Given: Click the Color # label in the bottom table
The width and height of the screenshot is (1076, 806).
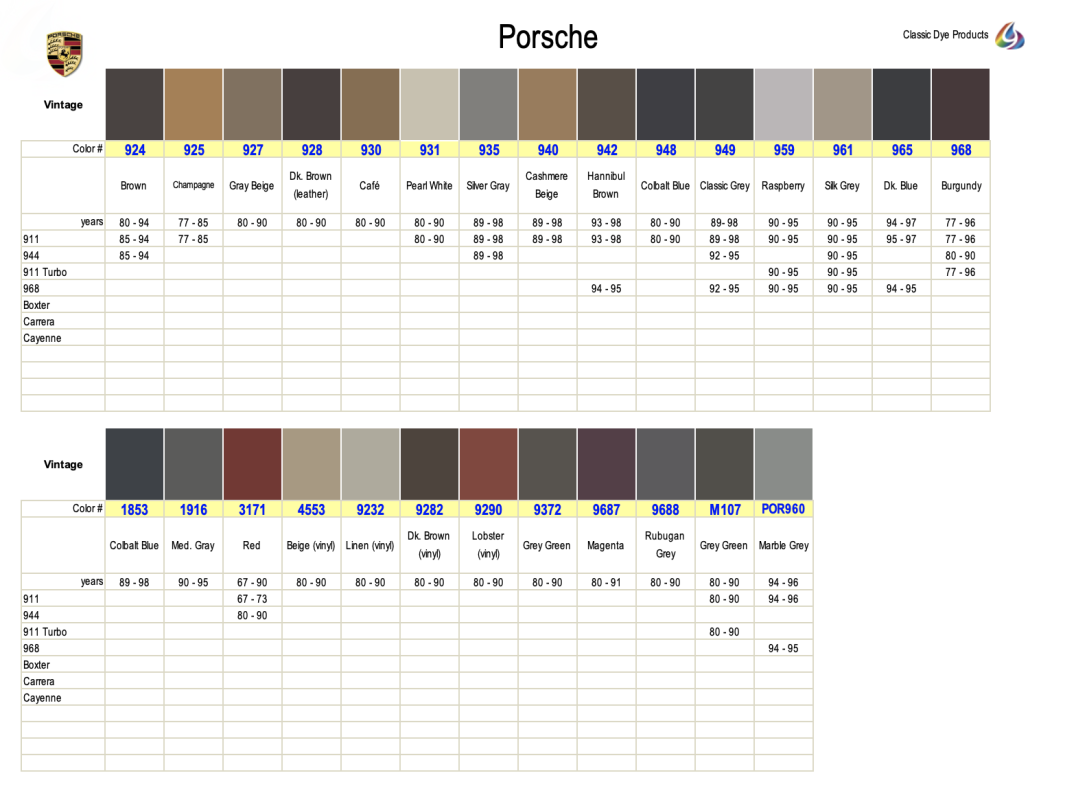Looking at the screenshot, I should (x=87, y=508).
